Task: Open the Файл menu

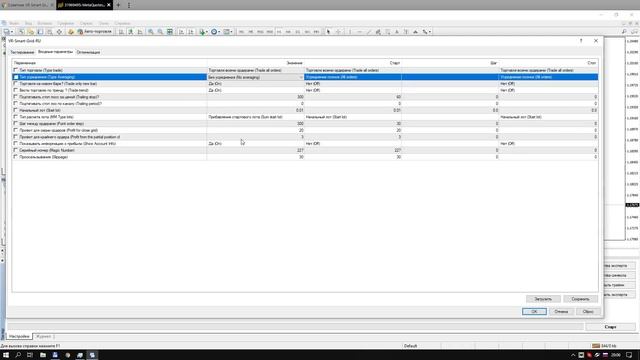Action: pyautogui.click(x=14, y=23)
